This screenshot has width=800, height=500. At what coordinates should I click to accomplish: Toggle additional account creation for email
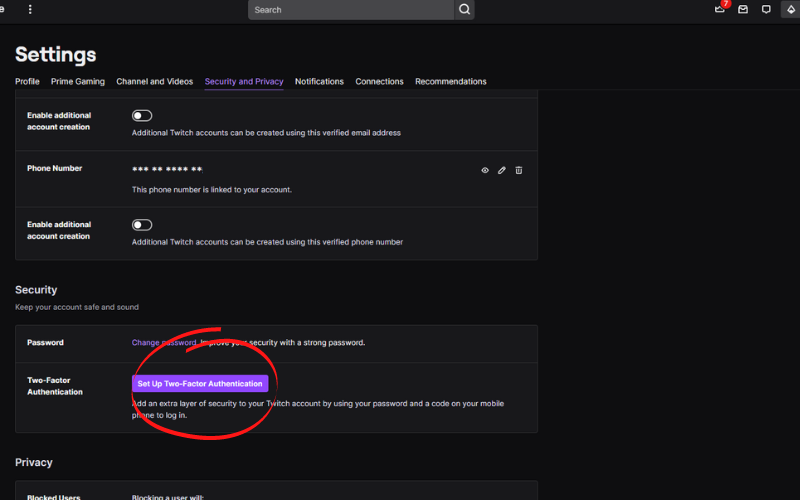coord(142,116)
